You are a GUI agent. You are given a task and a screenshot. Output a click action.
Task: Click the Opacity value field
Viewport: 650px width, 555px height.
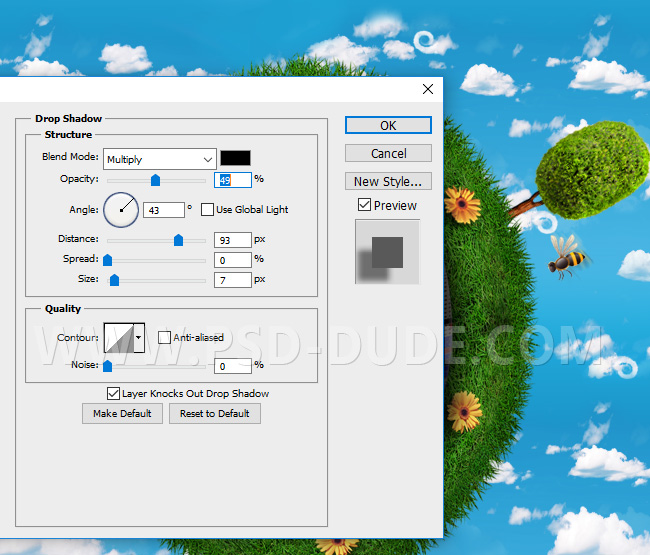pos(233,180)
